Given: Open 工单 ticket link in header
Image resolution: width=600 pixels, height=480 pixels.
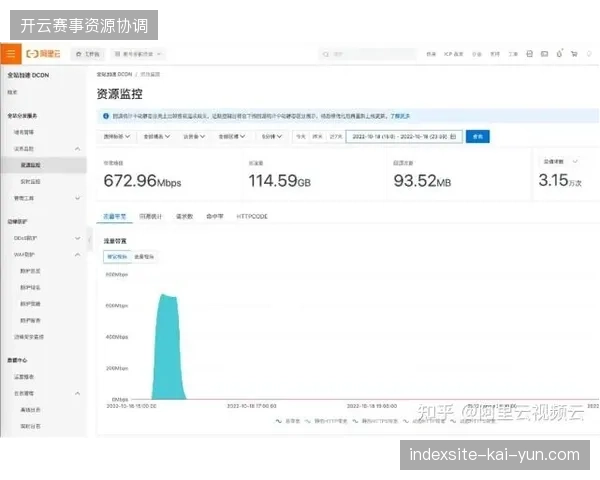Looking at the screenshot, I should [x=513, y=54].
